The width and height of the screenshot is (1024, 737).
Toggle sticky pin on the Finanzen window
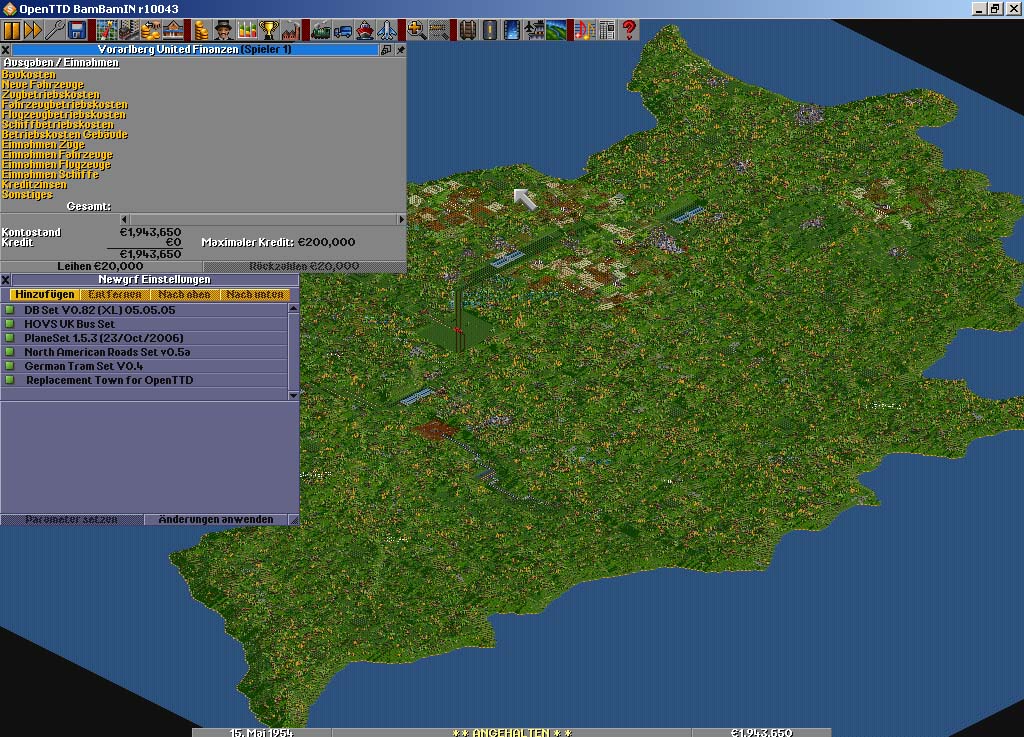401,49
